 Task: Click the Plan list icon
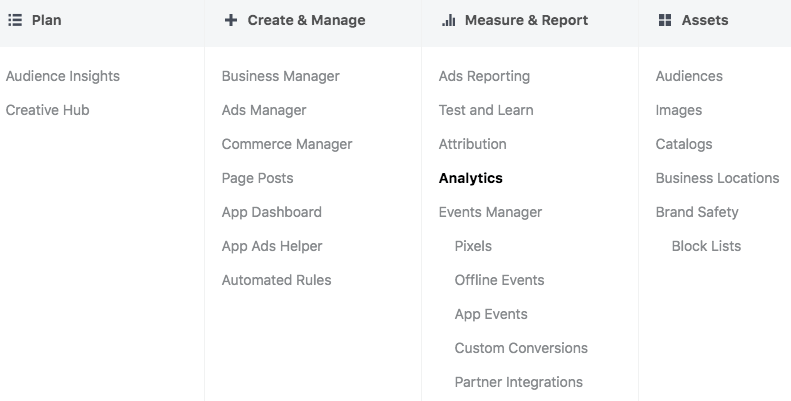[x=15, y=20]
